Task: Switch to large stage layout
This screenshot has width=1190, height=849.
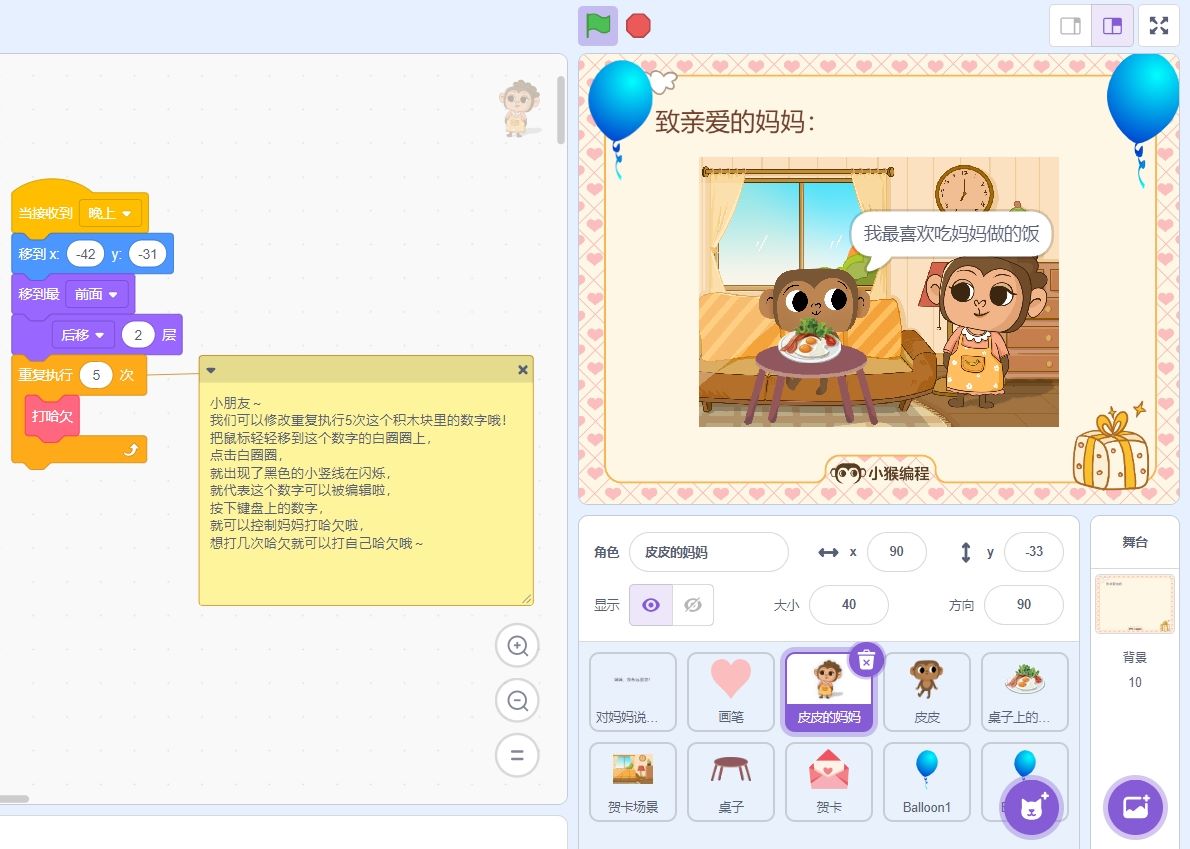Action: tap(1112, 26)
